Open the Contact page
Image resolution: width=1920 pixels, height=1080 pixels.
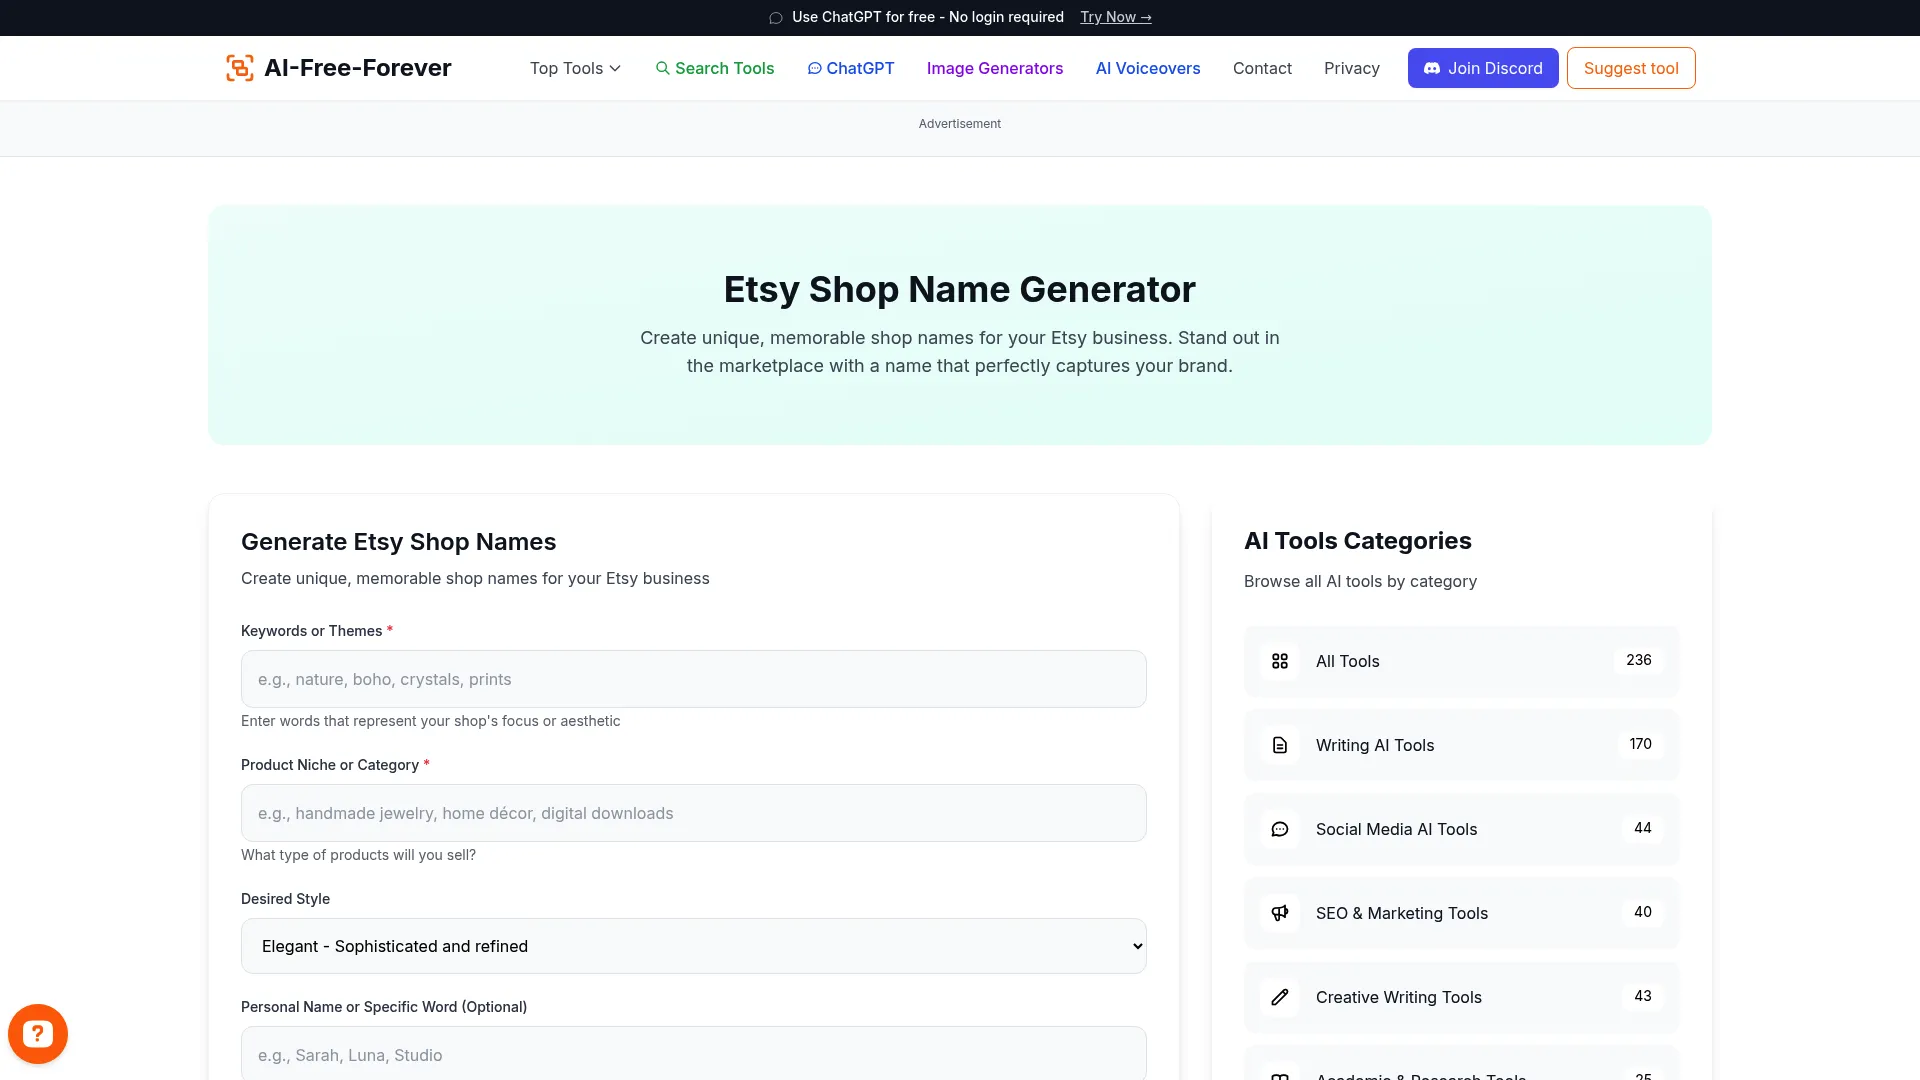click(x=1262, y=68)
